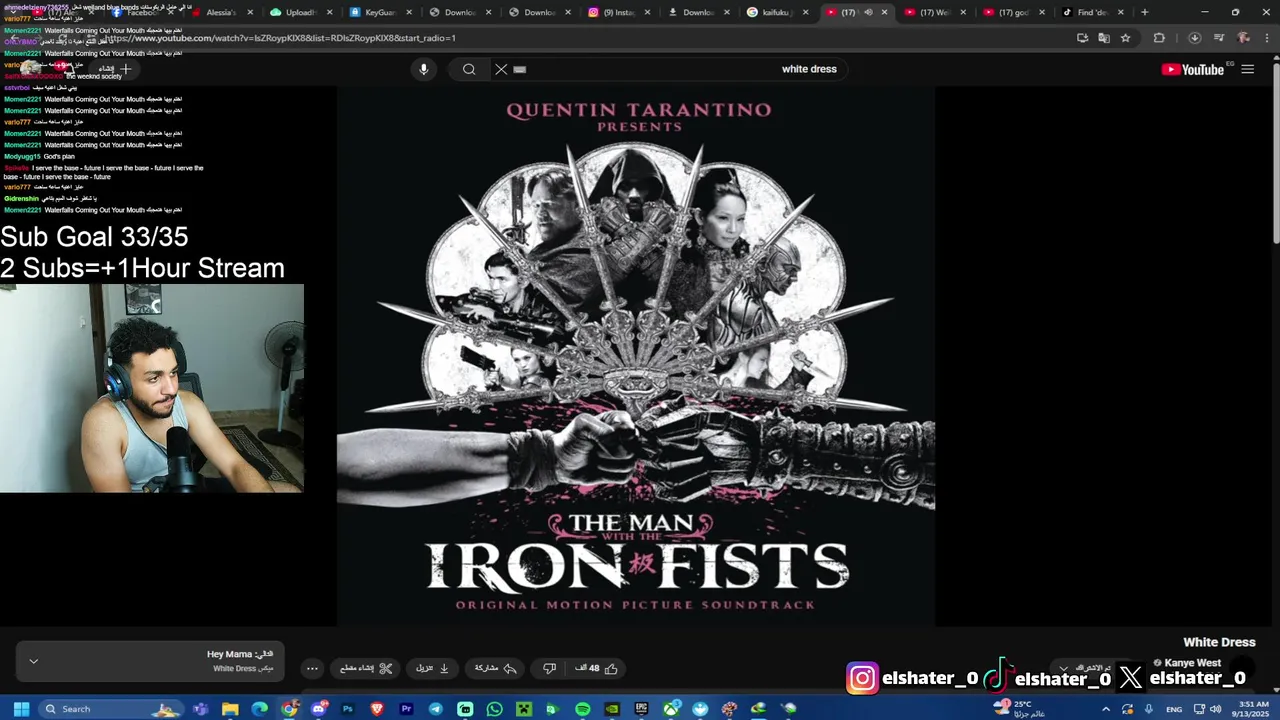Open Minecraft from the taskbar

[524, 709]
